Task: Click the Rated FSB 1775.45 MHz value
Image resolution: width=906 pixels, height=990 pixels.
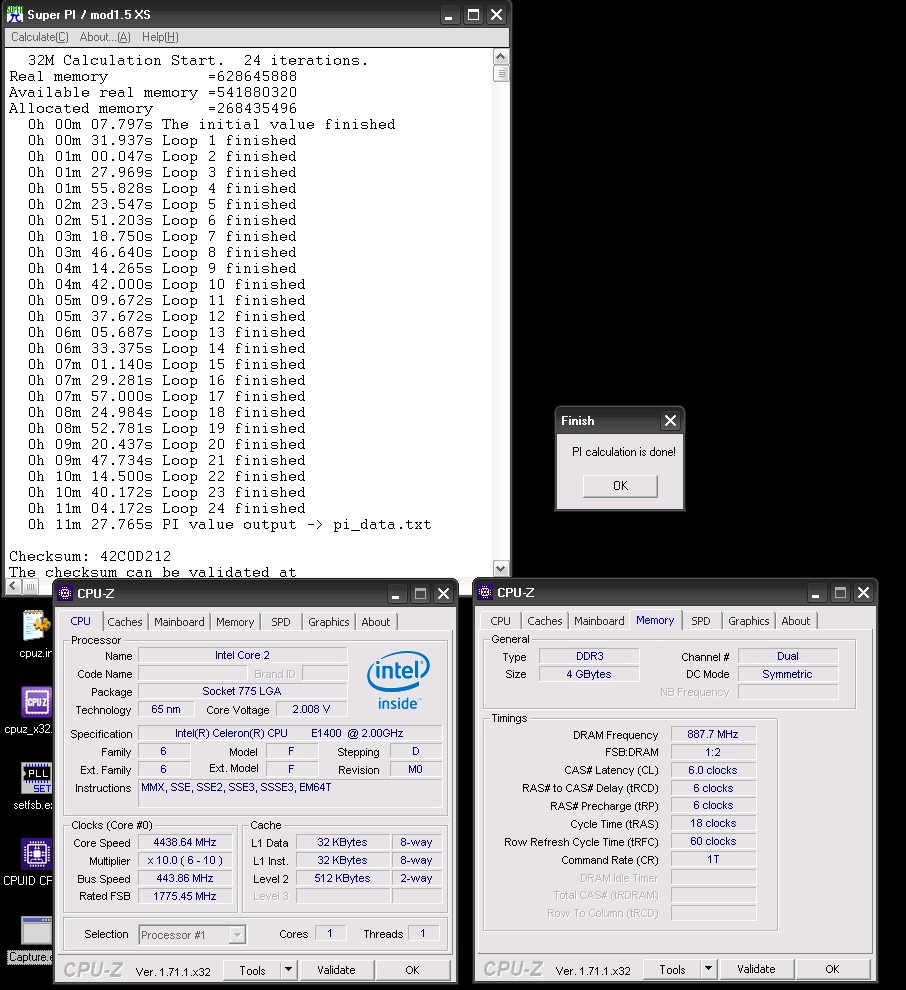Action: click(185, 897)
